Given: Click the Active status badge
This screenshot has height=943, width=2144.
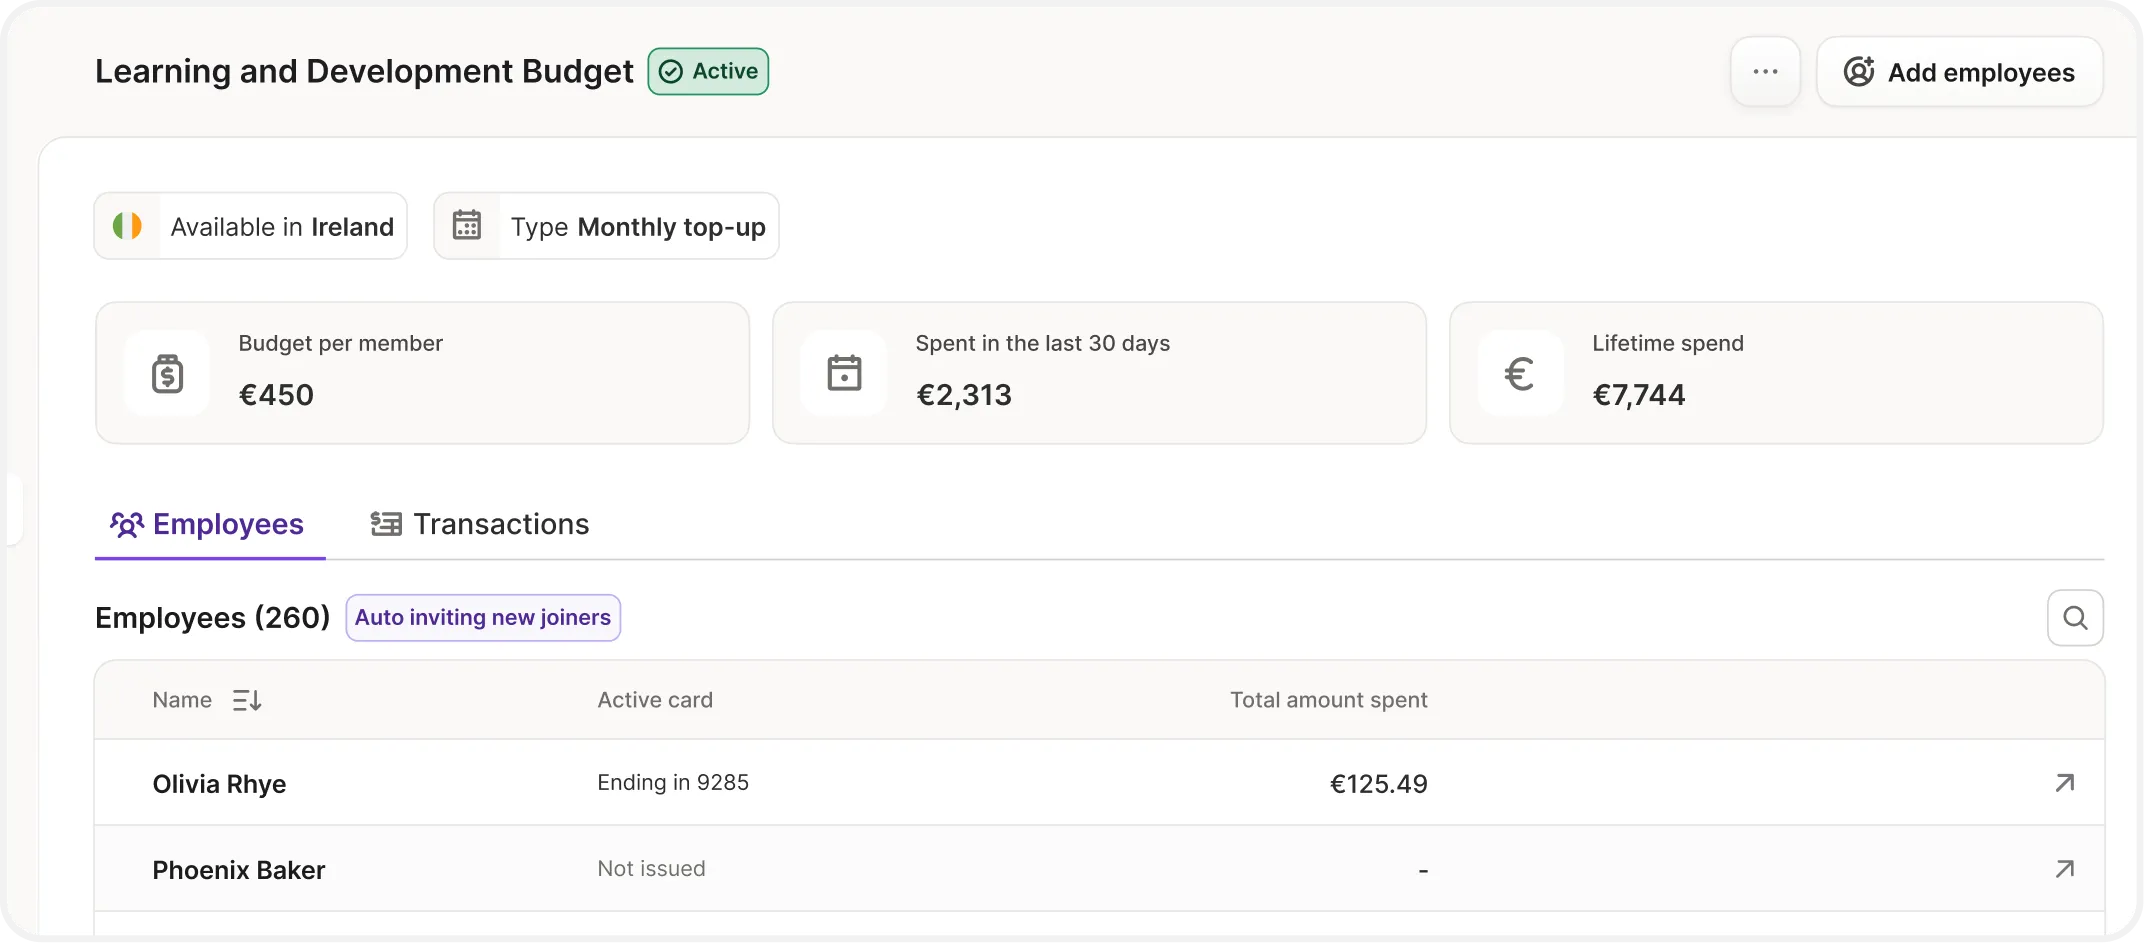Looking at the screenshot, I should coord(708,72).
